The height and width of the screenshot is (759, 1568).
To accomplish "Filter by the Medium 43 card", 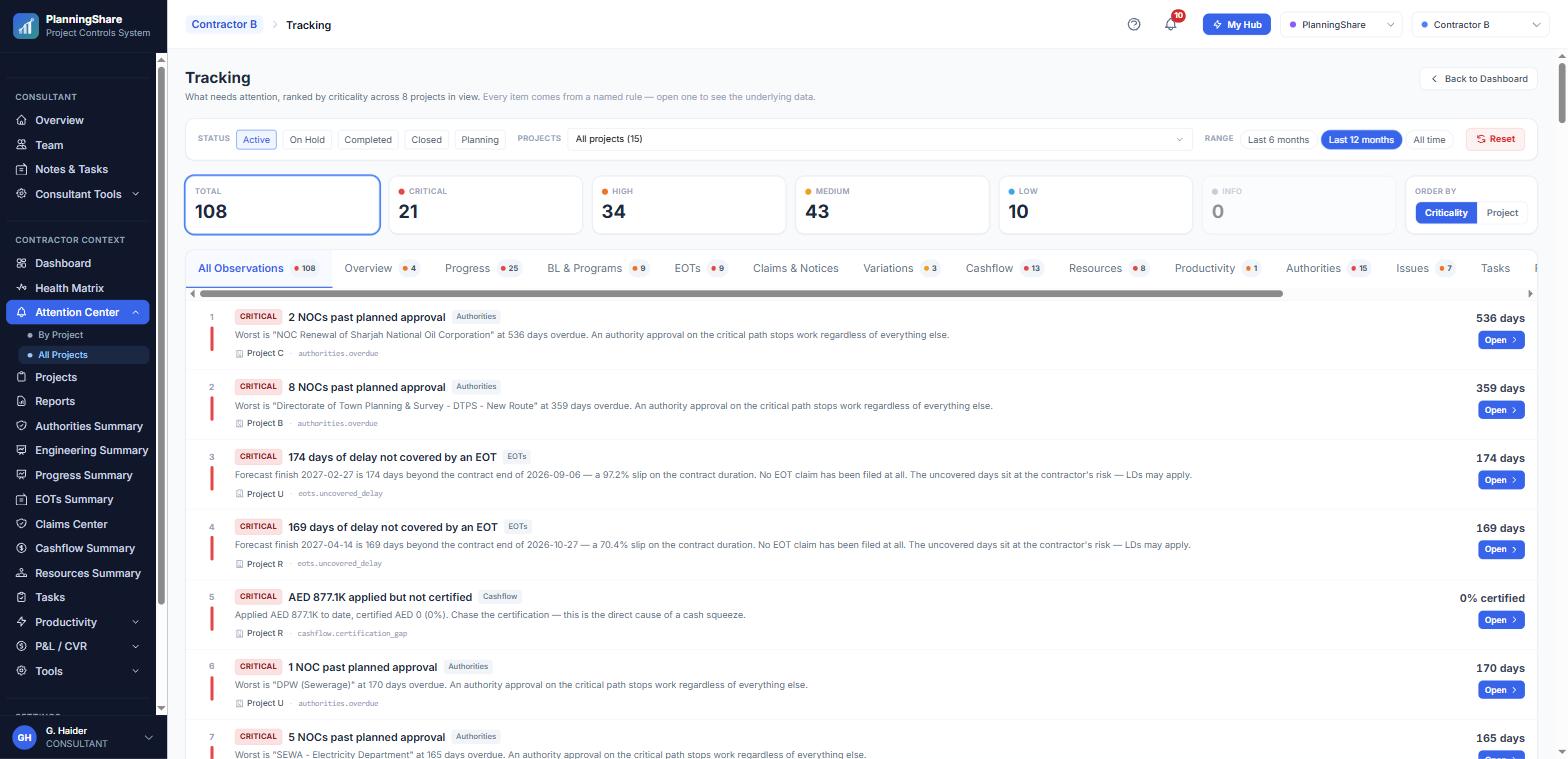I will click(x=892, y=205).
